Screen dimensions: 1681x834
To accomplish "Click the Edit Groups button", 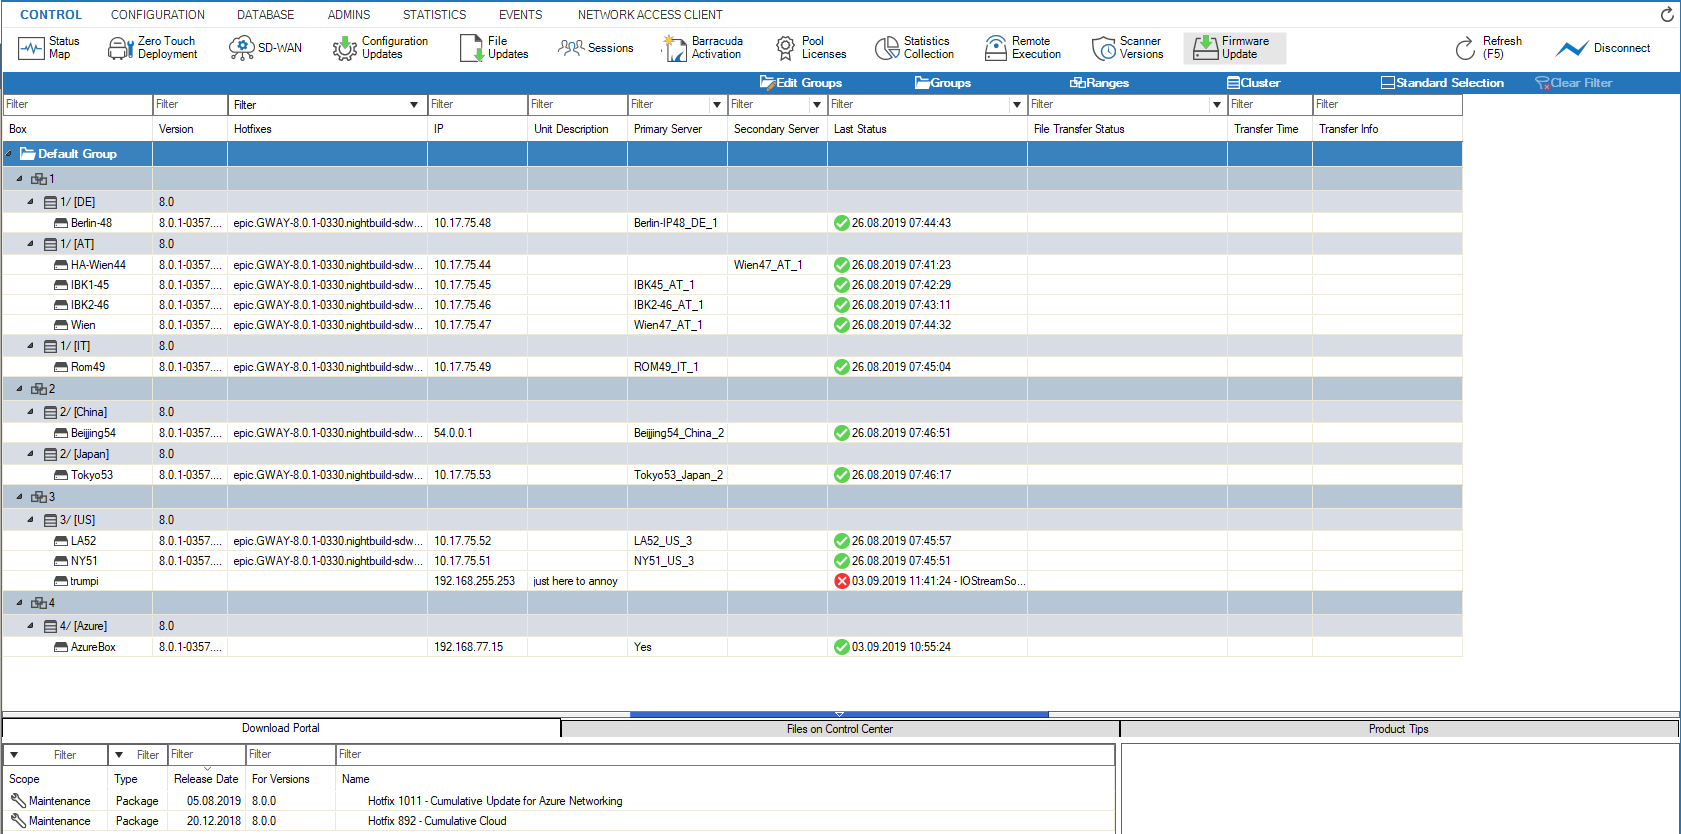I will [800, 83].
